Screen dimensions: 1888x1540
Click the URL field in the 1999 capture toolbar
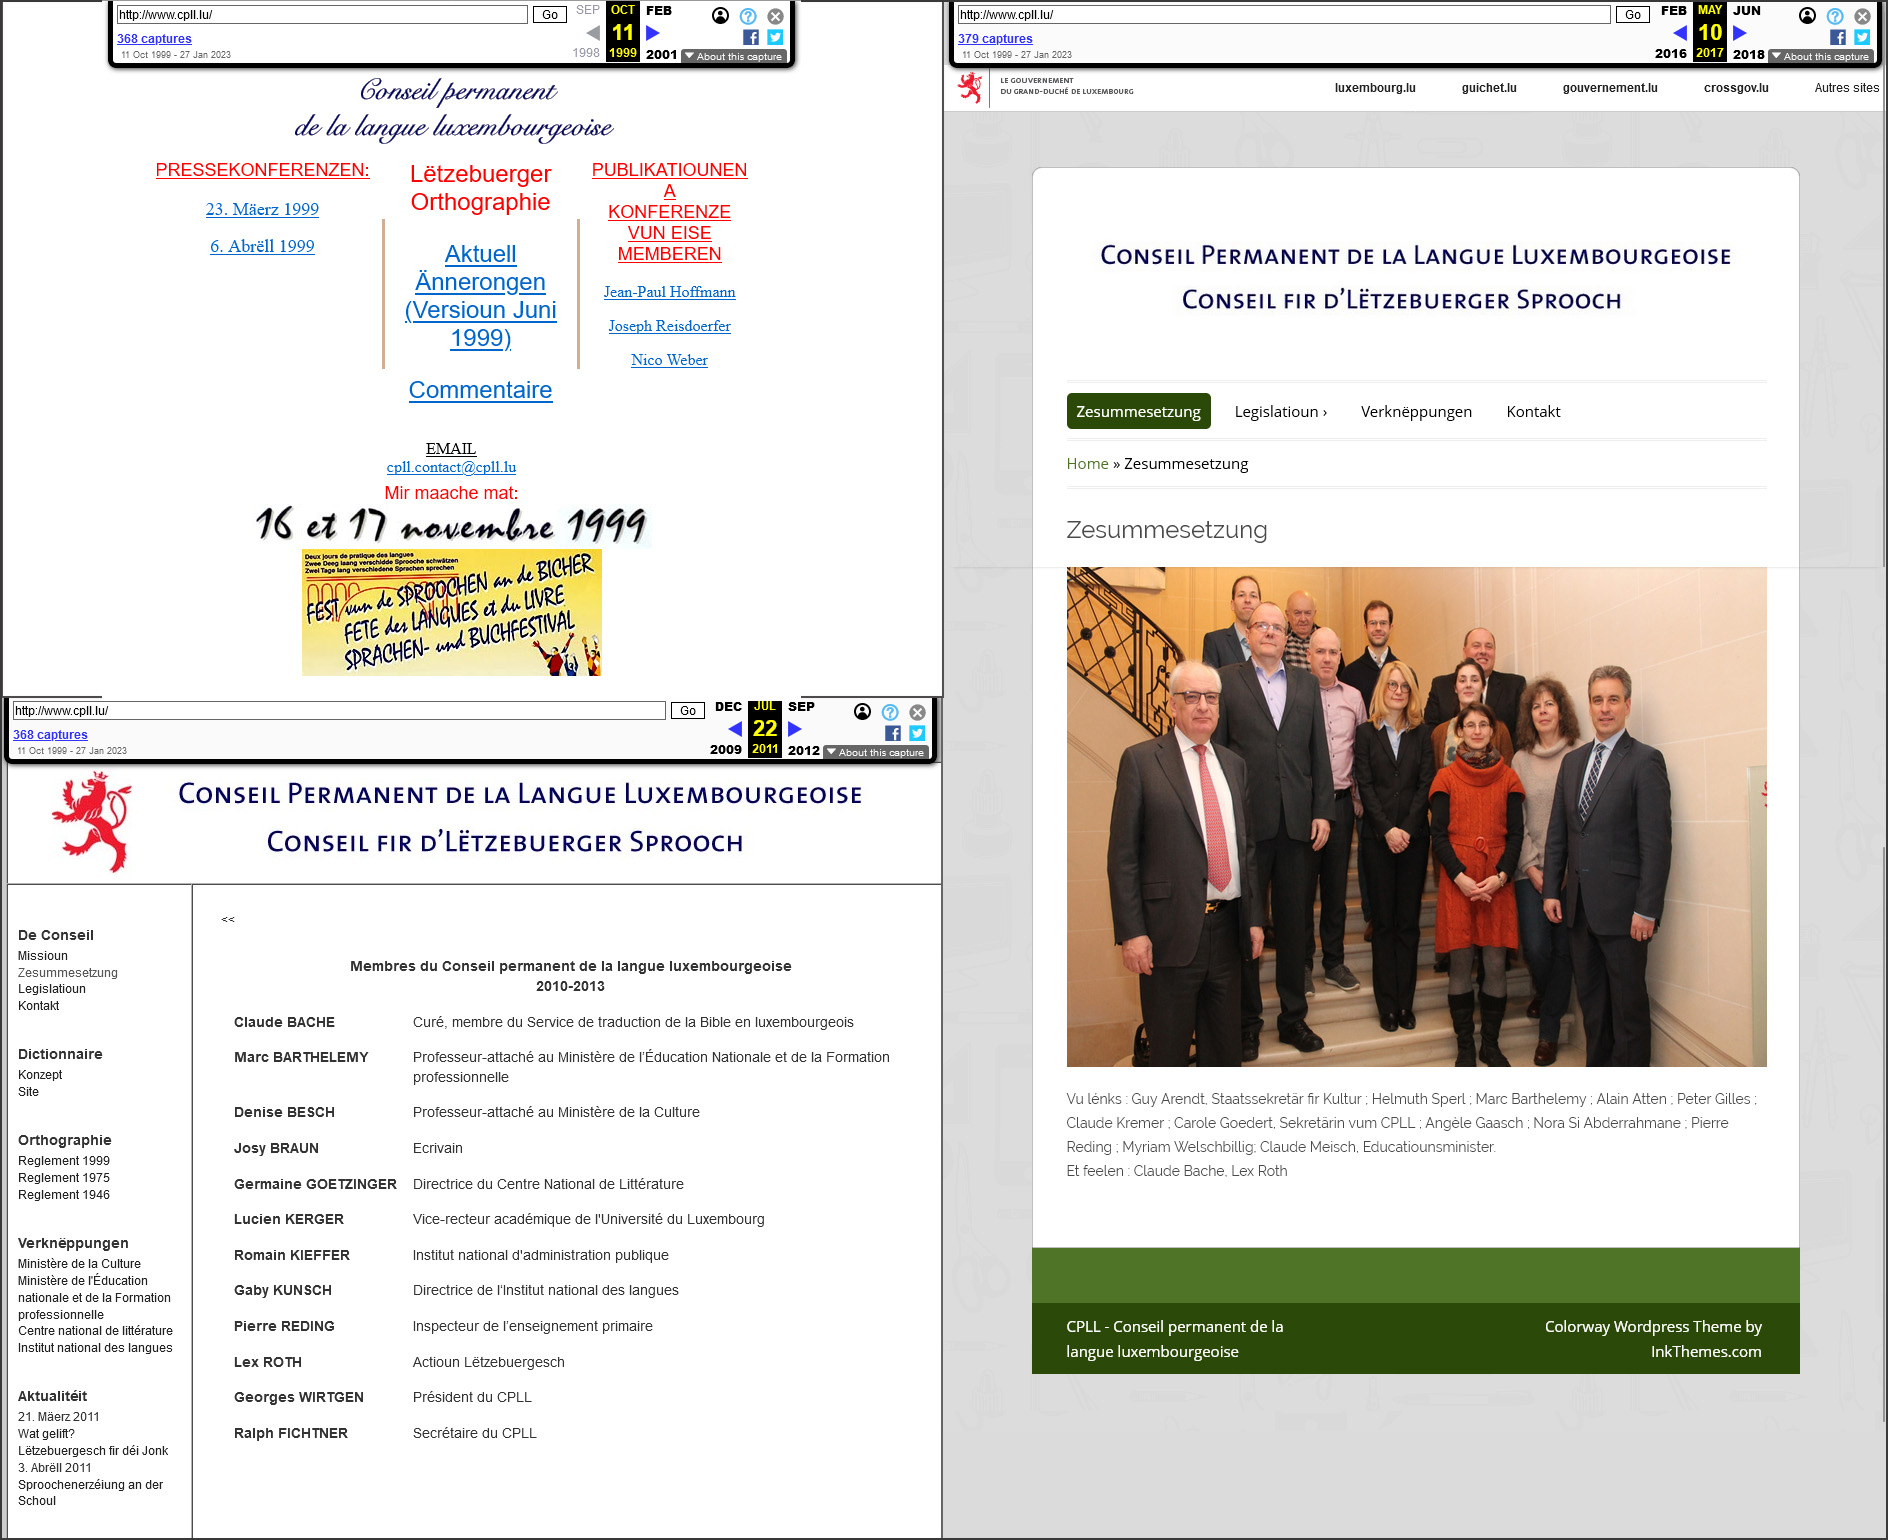pyautogui.click(x=322, y=15)
